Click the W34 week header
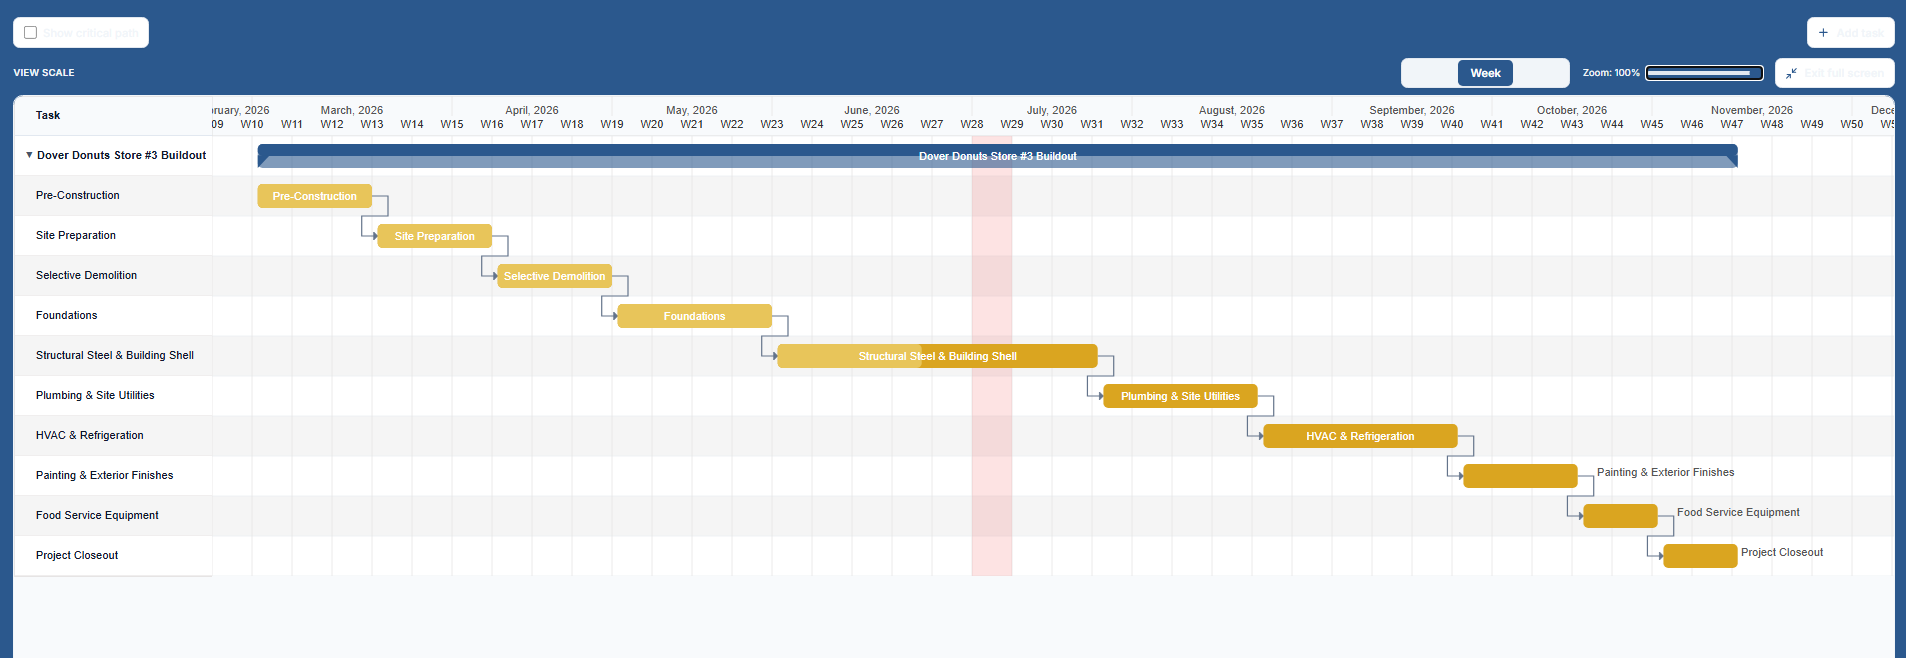1906x658 pixels. point(1212,125)
